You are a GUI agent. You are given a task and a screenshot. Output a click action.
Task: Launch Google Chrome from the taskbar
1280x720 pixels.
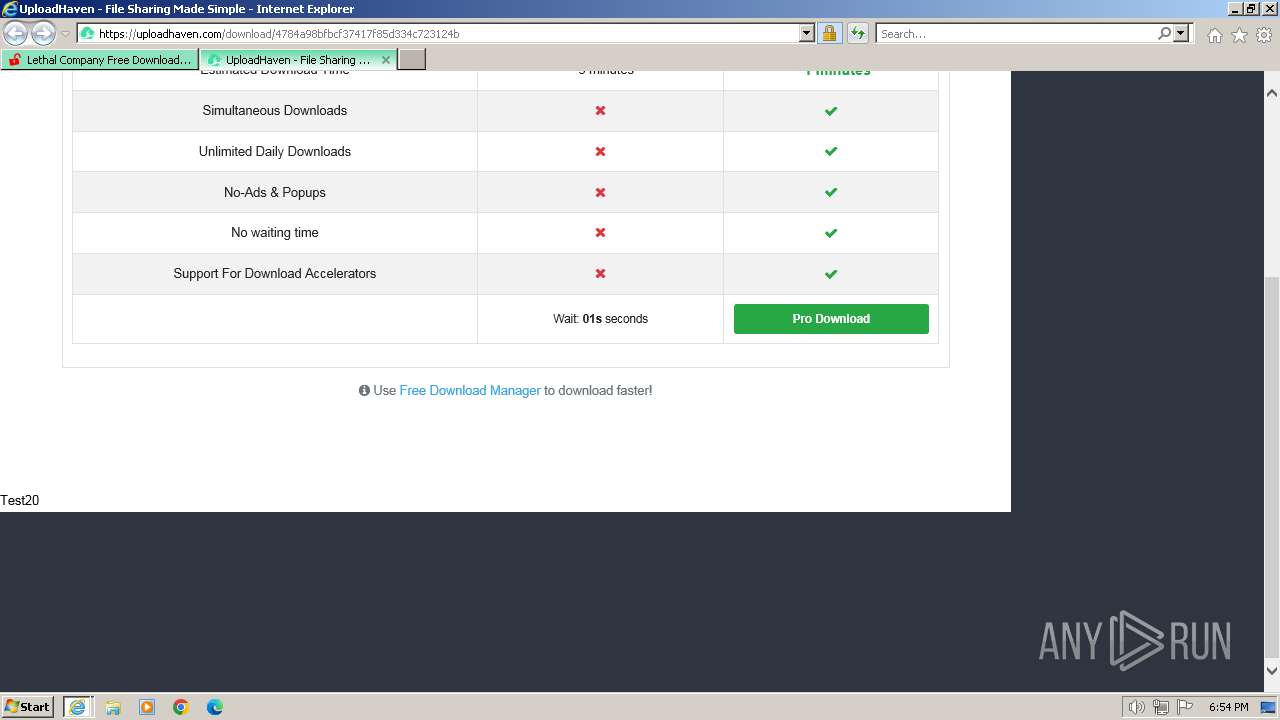pos(181,707)
